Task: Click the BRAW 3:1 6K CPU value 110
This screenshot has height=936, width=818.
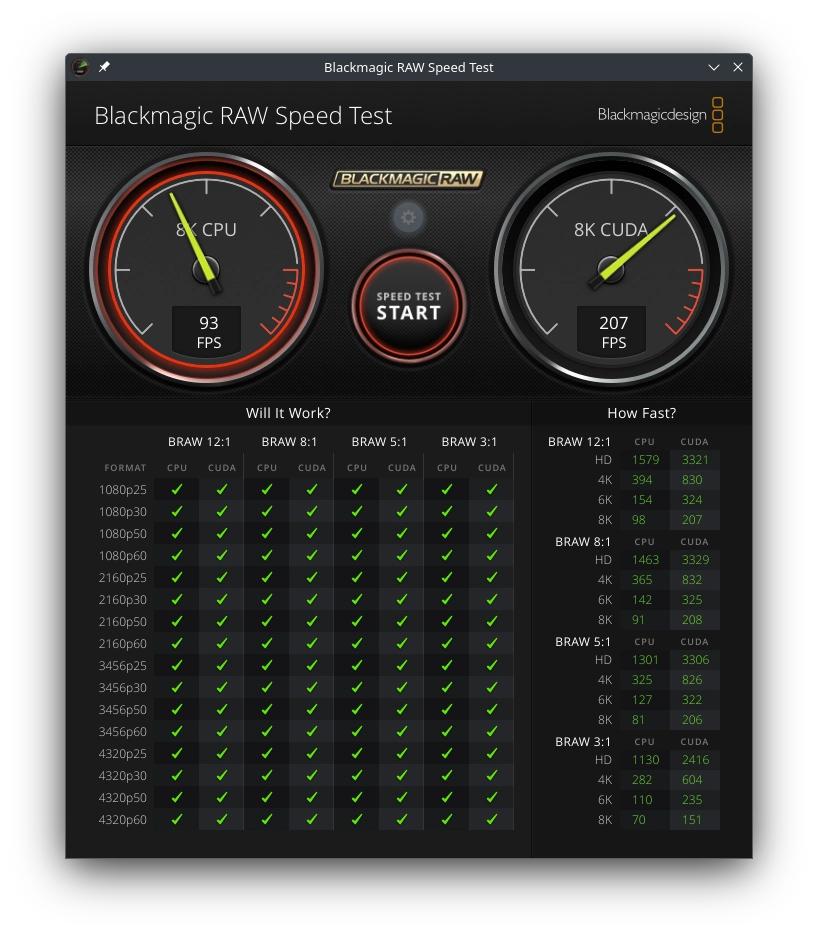Action: (642, 800)
